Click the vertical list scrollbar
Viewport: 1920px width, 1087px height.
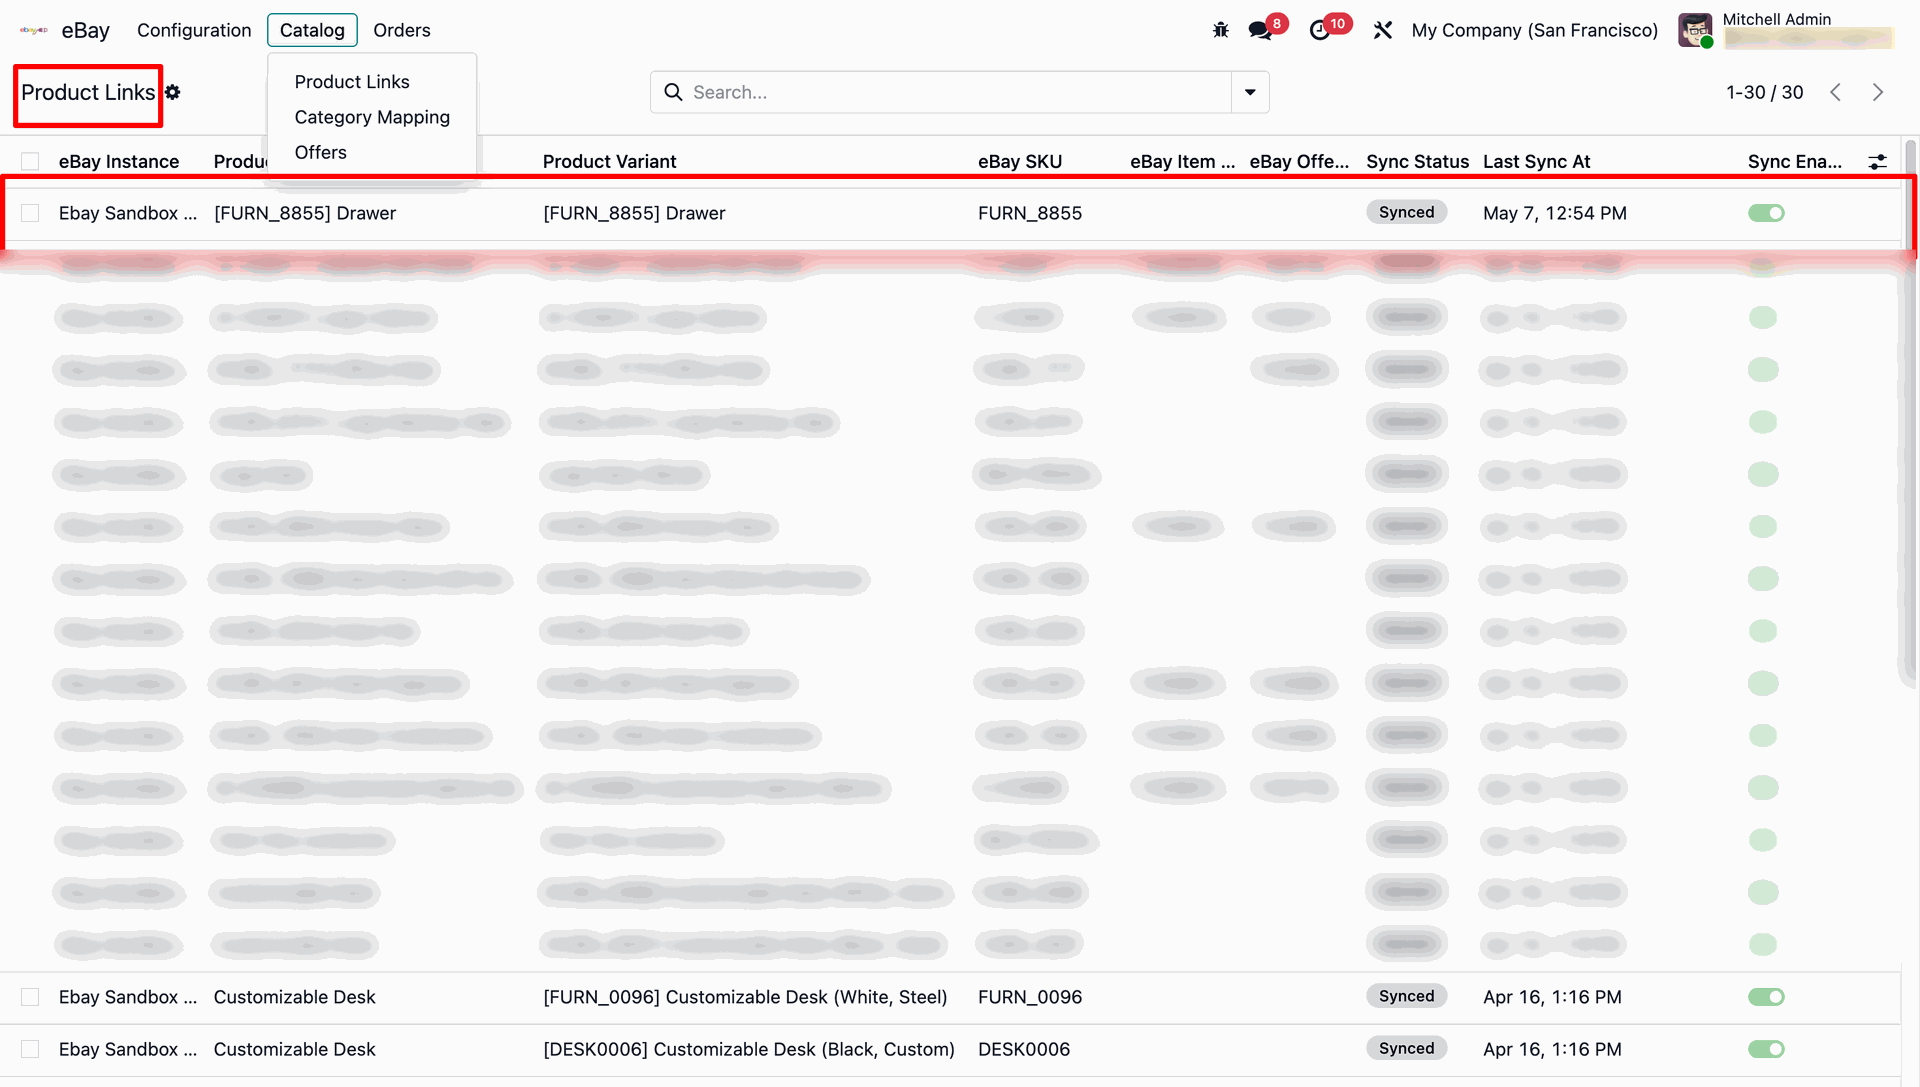pos(1910,412)
